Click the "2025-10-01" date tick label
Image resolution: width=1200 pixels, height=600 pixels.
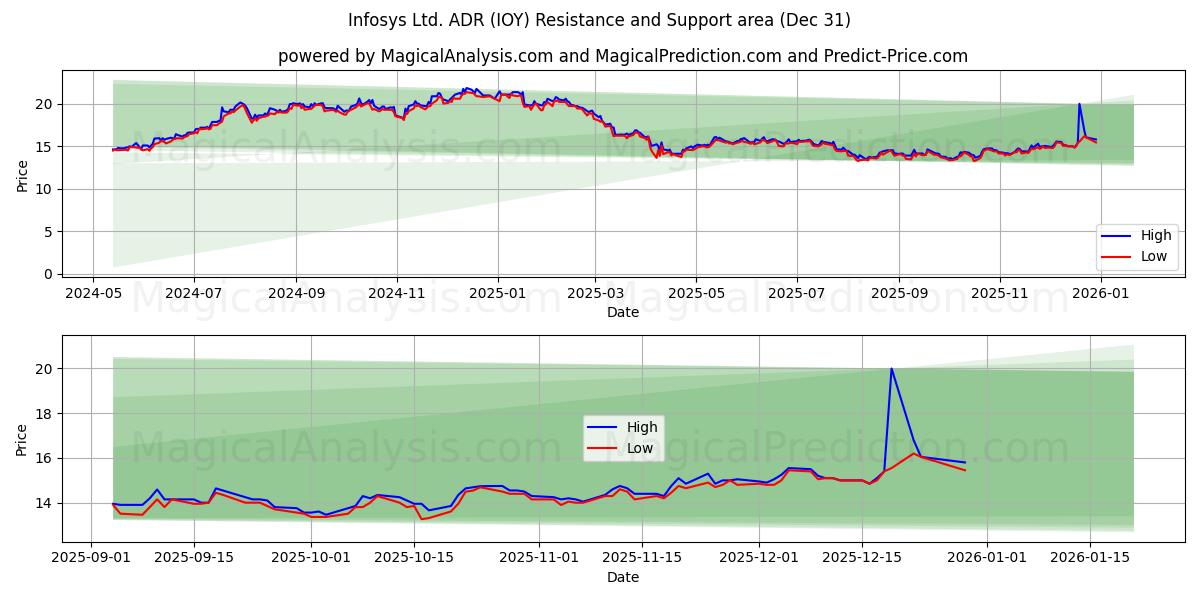click(x=312, y=559)
